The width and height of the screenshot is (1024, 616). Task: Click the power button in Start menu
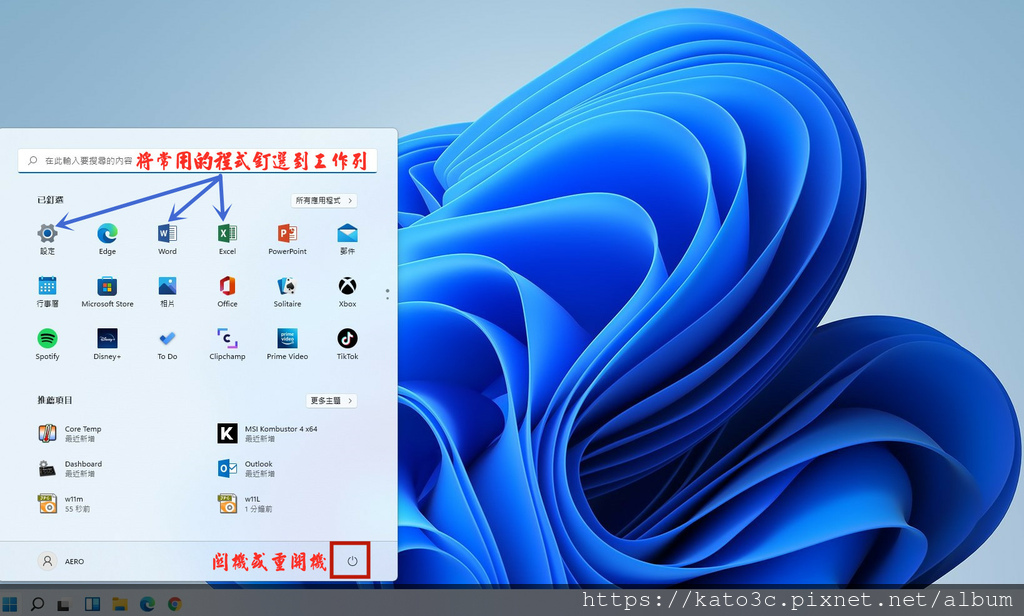click(x=352, y=561)
